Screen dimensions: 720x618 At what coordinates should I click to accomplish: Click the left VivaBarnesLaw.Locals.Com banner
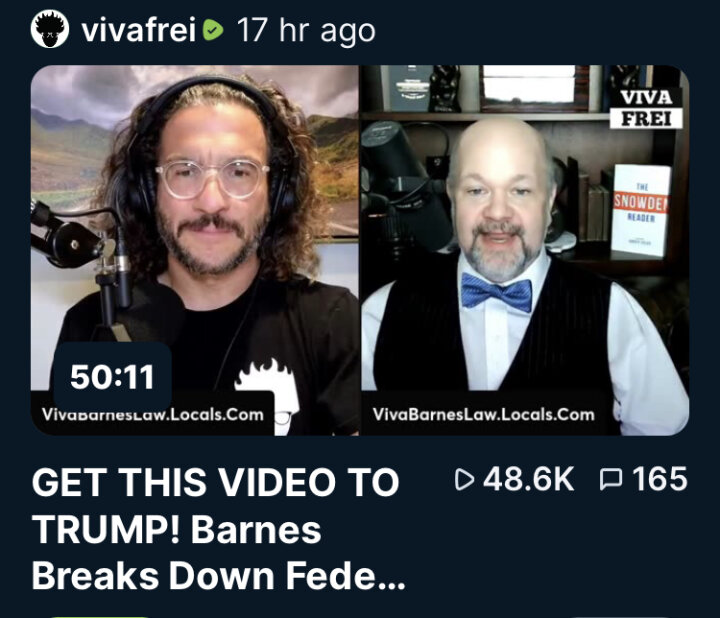click(153, 415)
